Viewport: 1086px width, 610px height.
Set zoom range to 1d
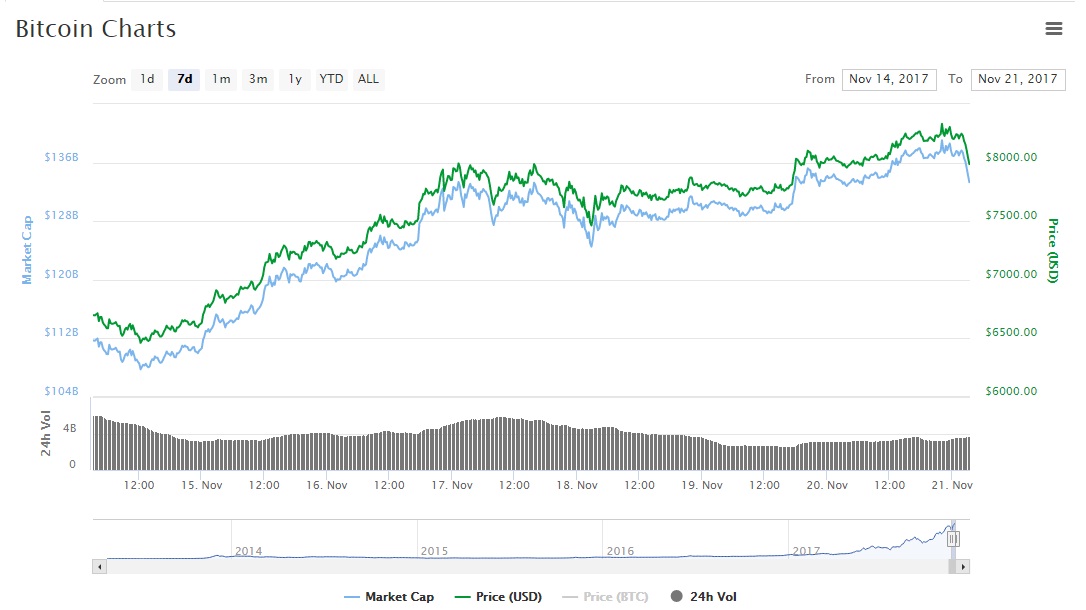(147, 79)
